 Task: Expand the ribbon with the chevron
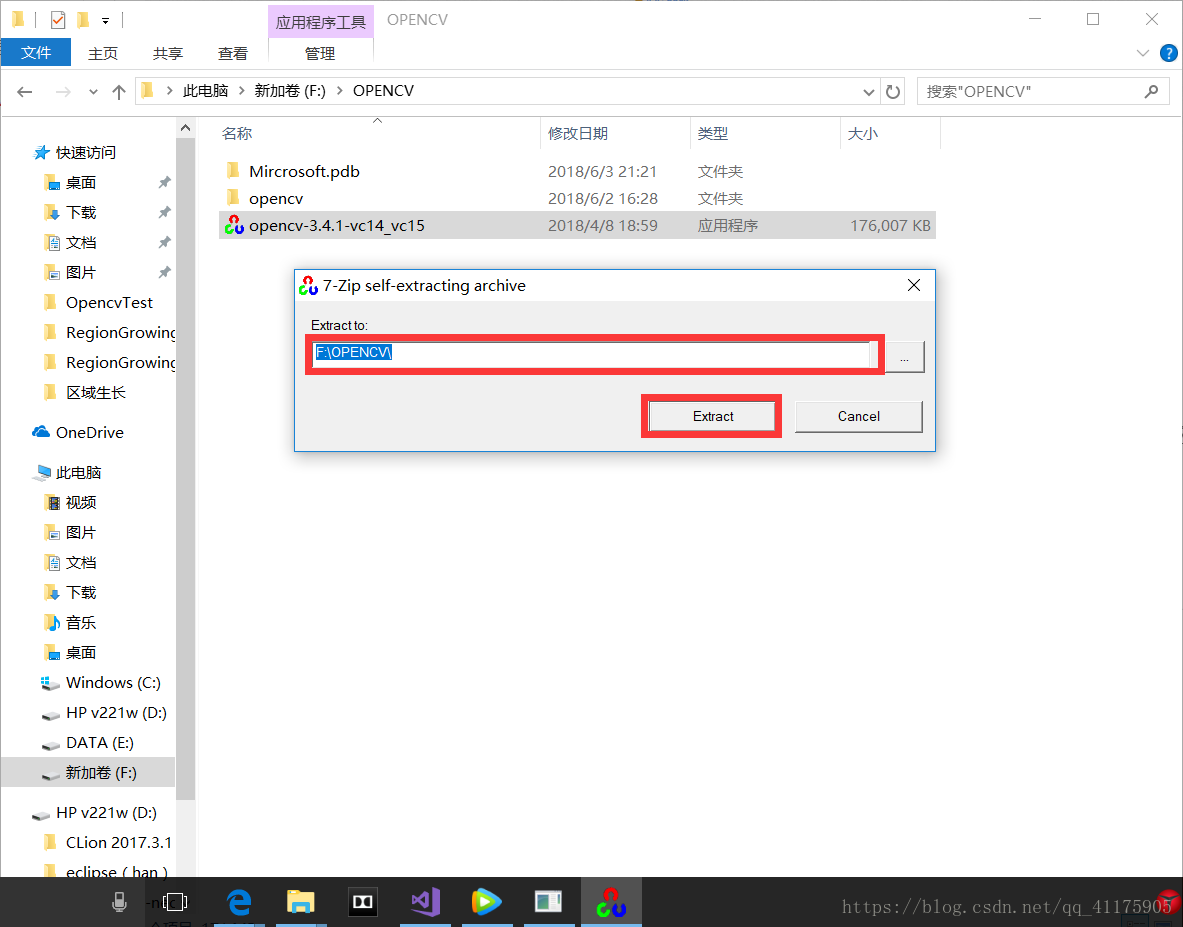1142,53
